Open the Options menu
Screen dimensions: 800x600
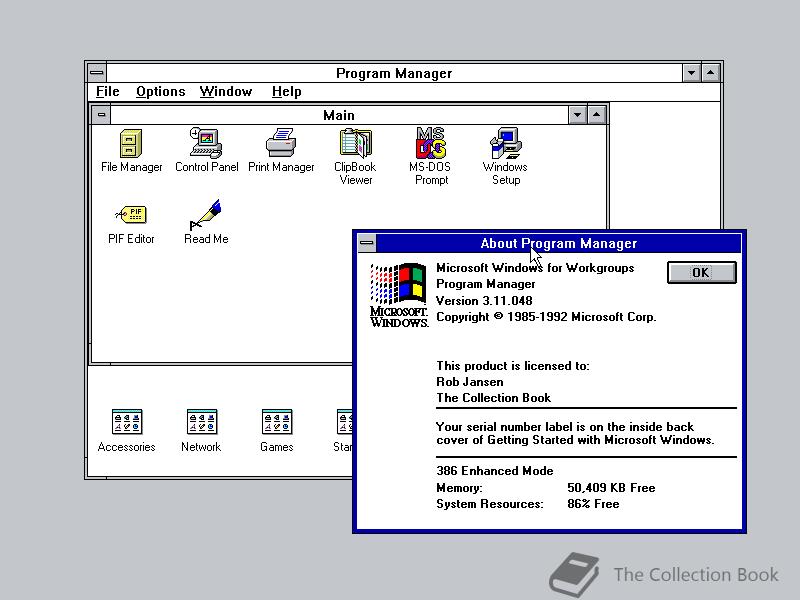pos(161,92)
